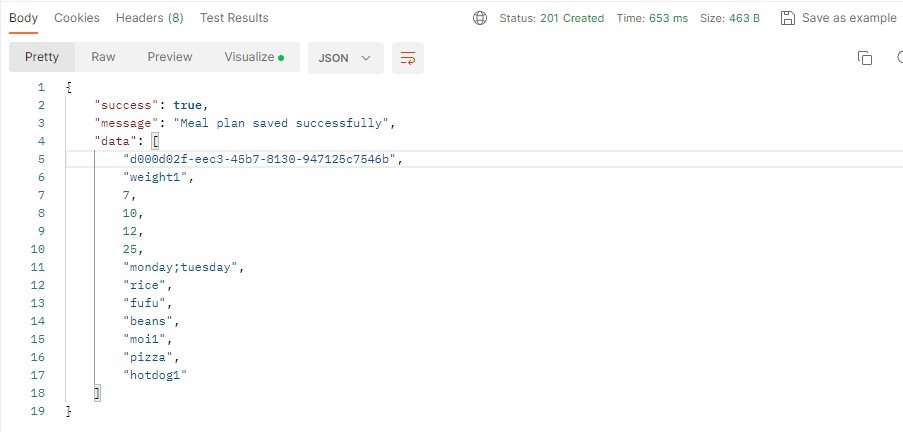Click the 201 Created status text
Viewport: 903px width, 432px height.
(572, 18)
